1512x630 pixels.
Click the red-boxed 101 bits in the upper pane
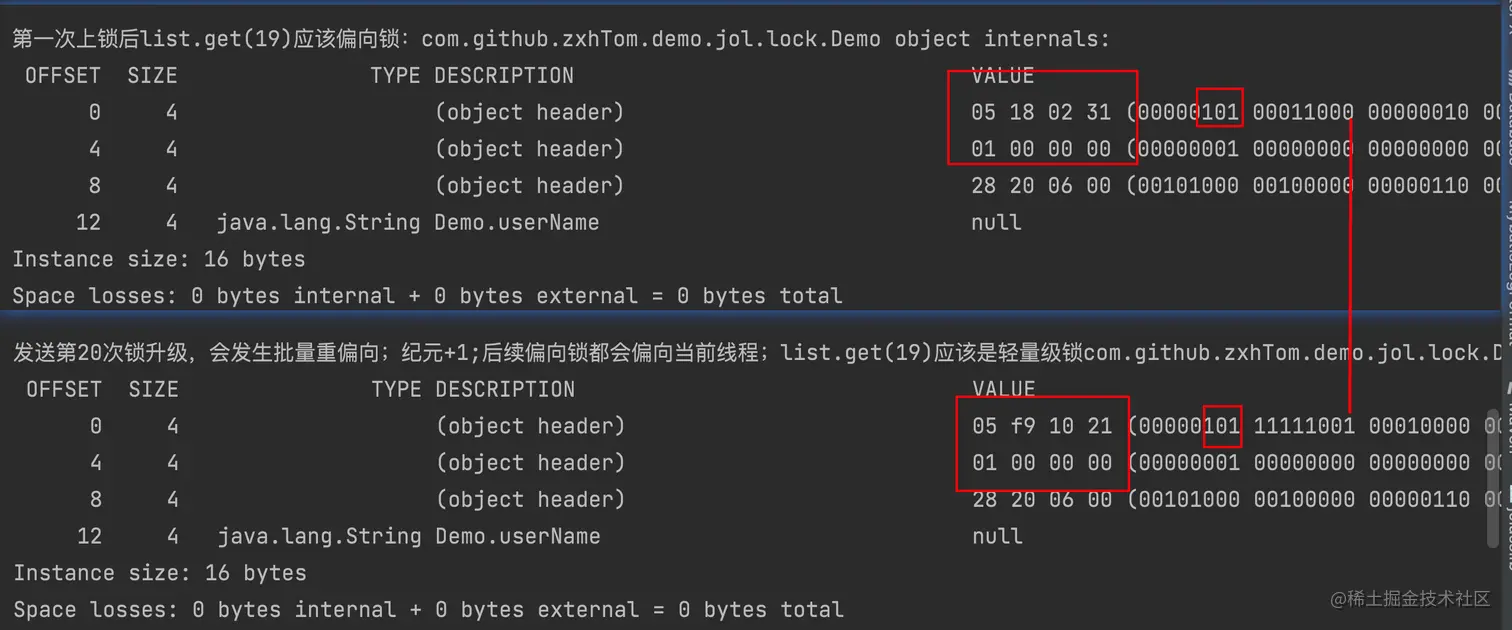pos(1219,112)
